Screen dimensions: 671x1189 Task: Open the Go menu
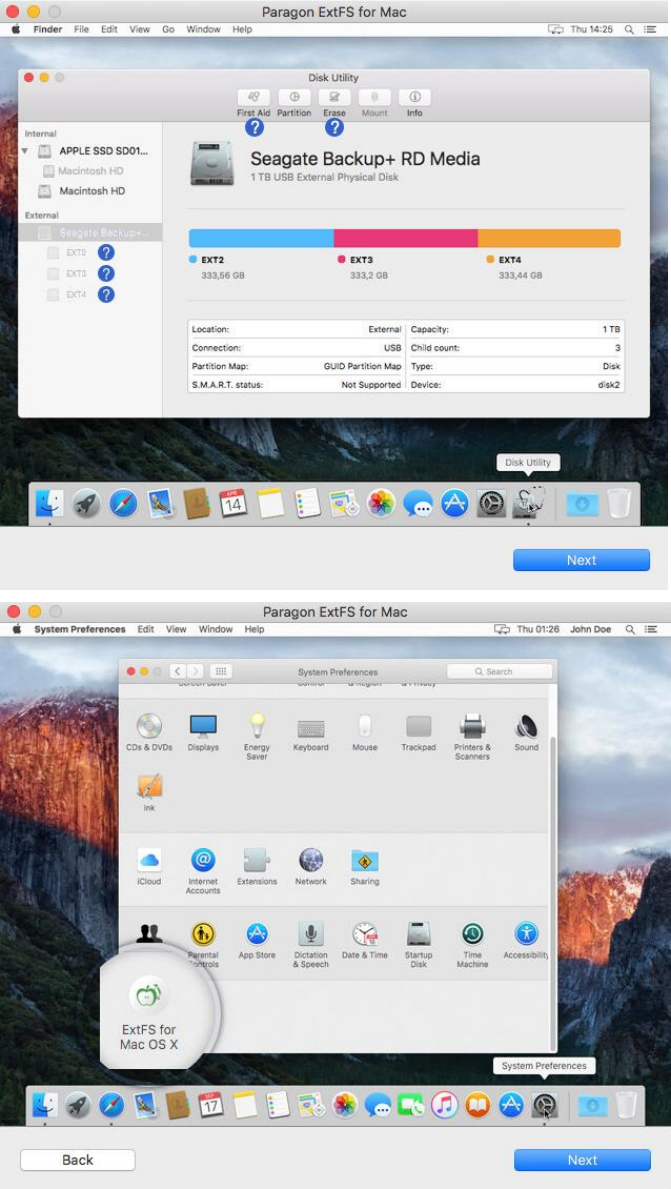coord(168,30)
